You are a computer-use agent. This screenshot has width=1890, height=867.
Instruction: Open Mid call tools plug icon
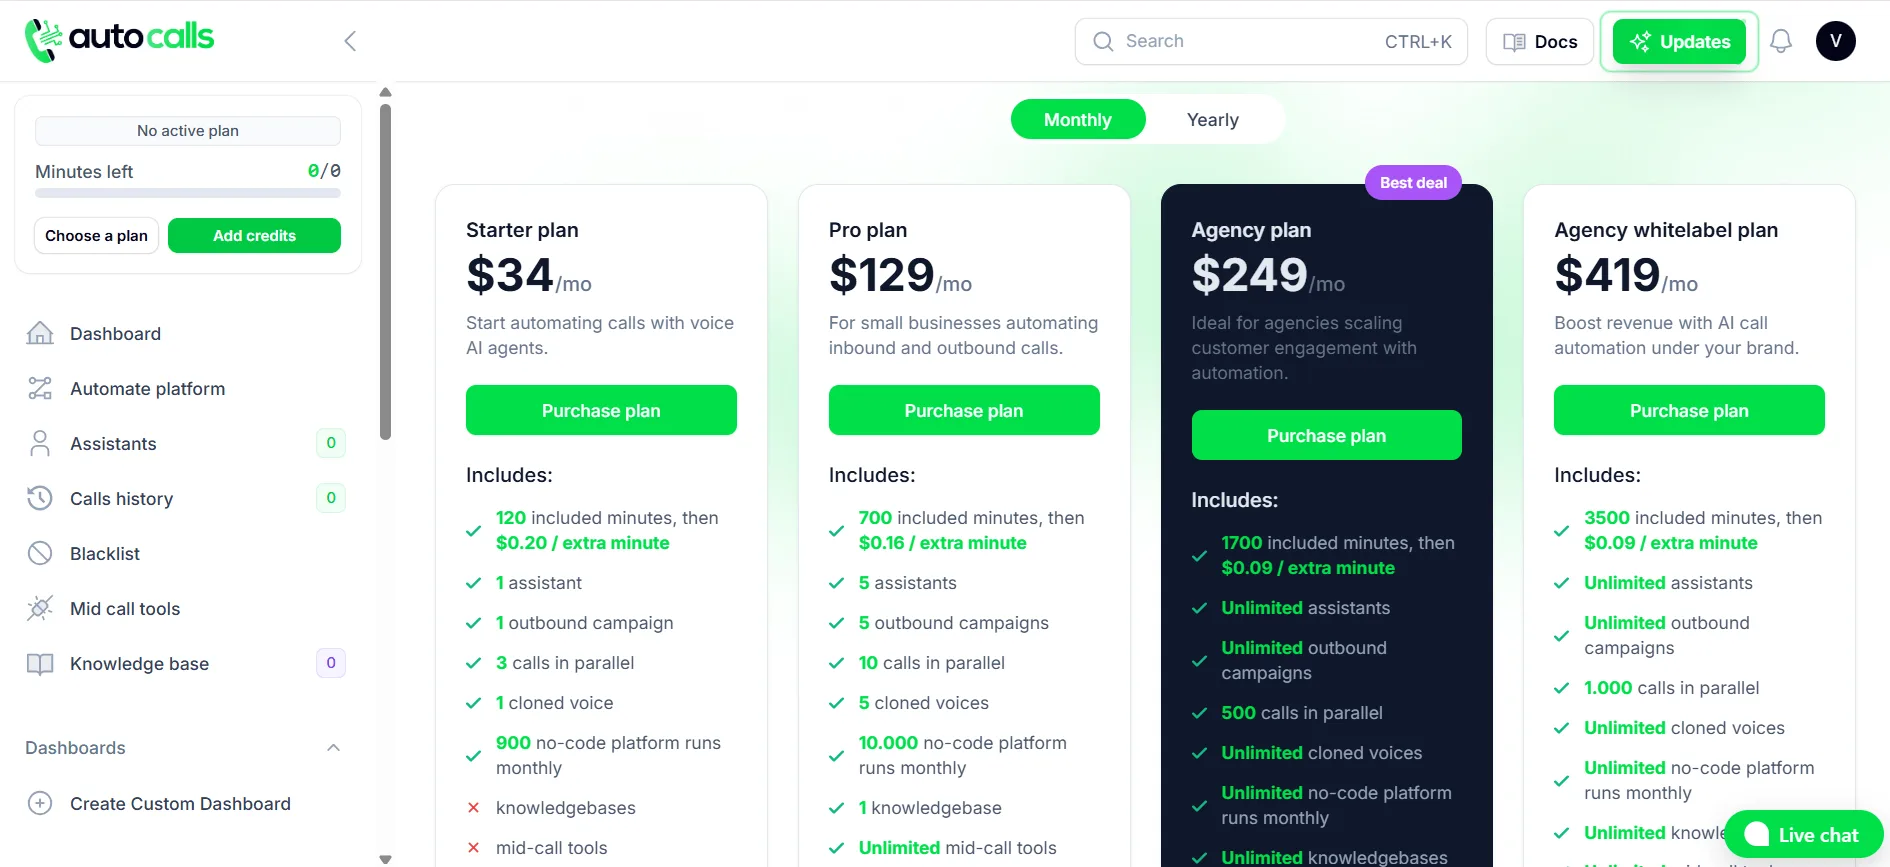[40, 608]
